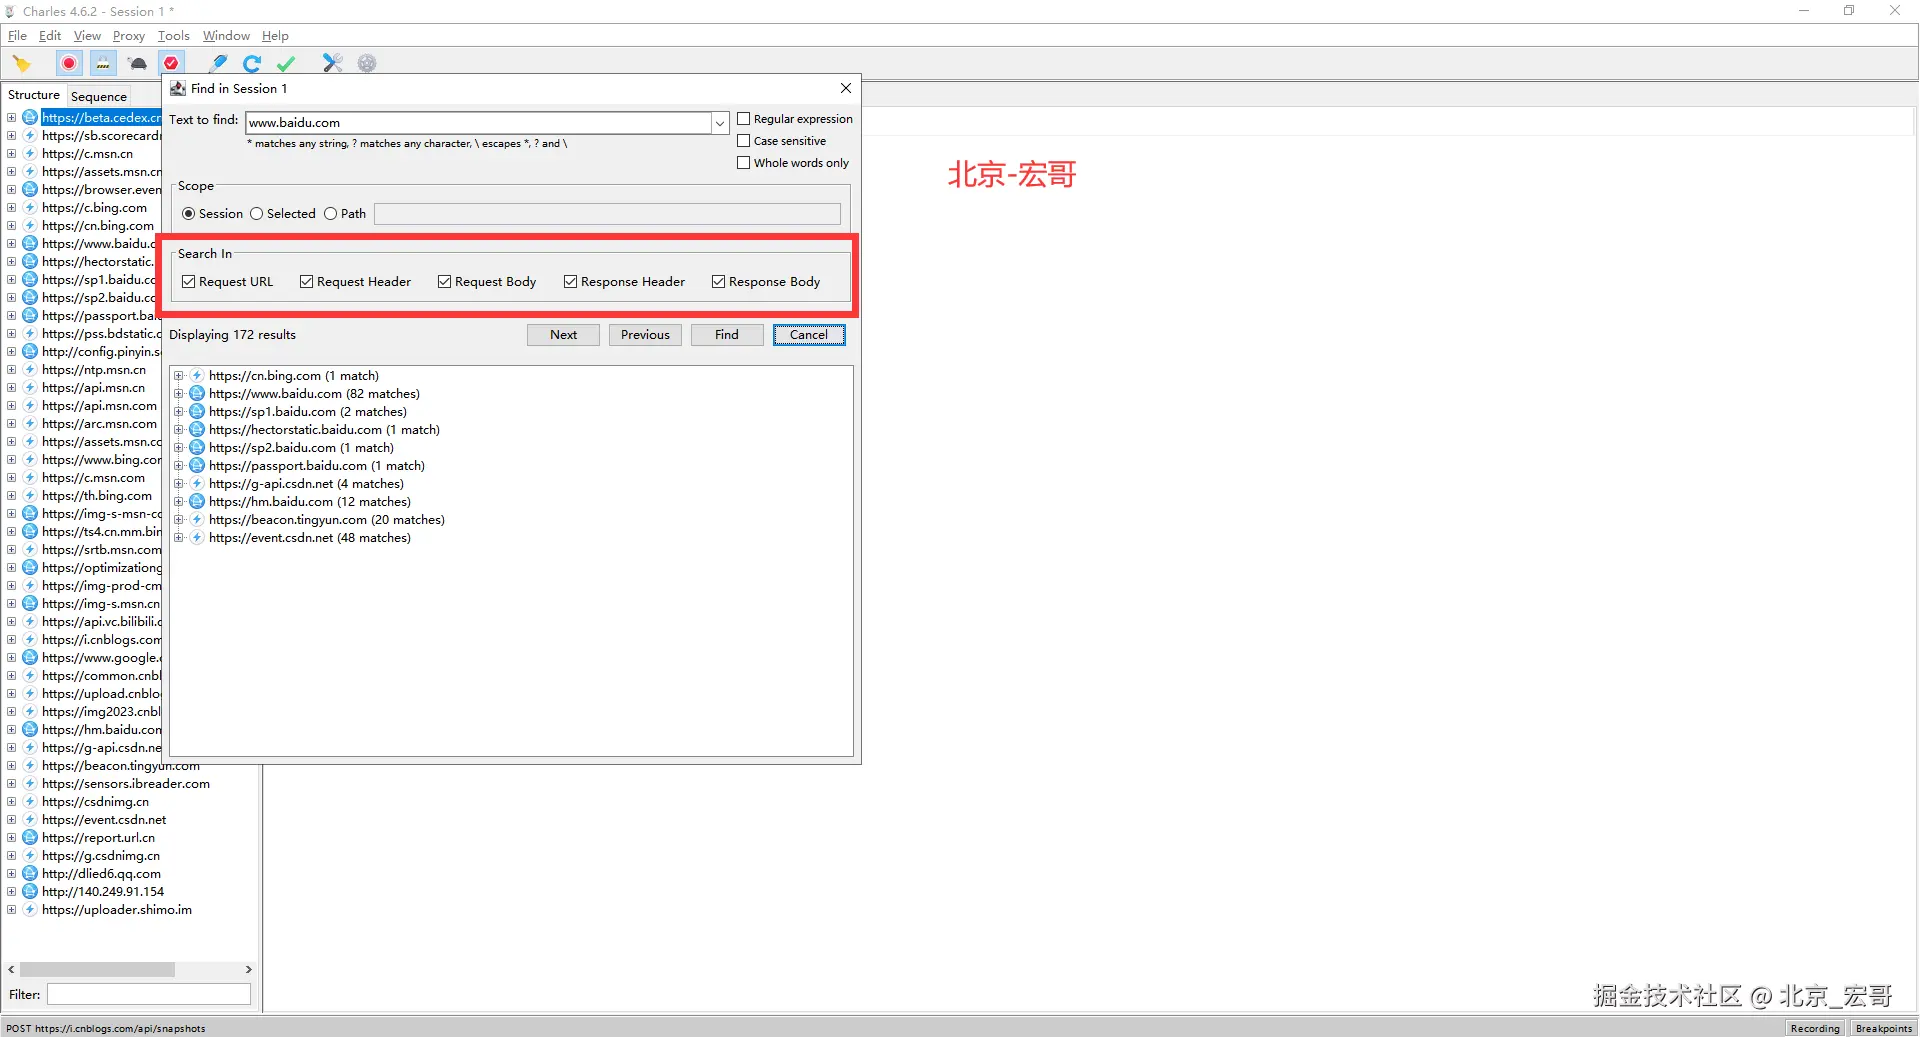Expand the uploader.shimo.im tree node
This screenshot has width=1920, height=1037.
pyautogui.click(x=11, y=910)
